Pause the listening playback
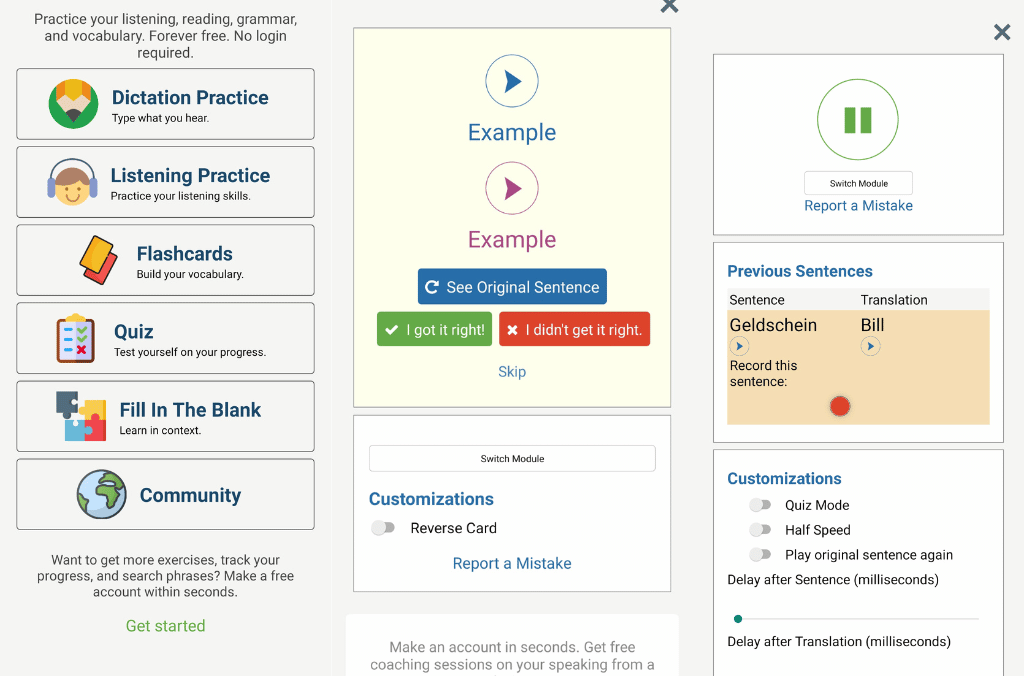 858,120
